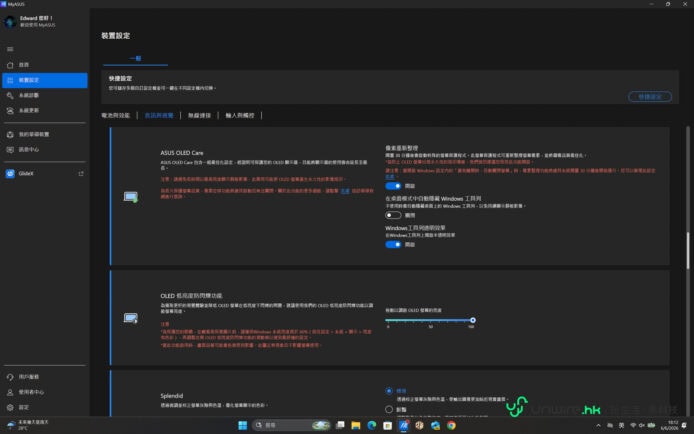The width and height of the screenshot is (694, 434).
Task: Open the 音訊與視覺 sub-tab
Action: [x=159, y=115]
